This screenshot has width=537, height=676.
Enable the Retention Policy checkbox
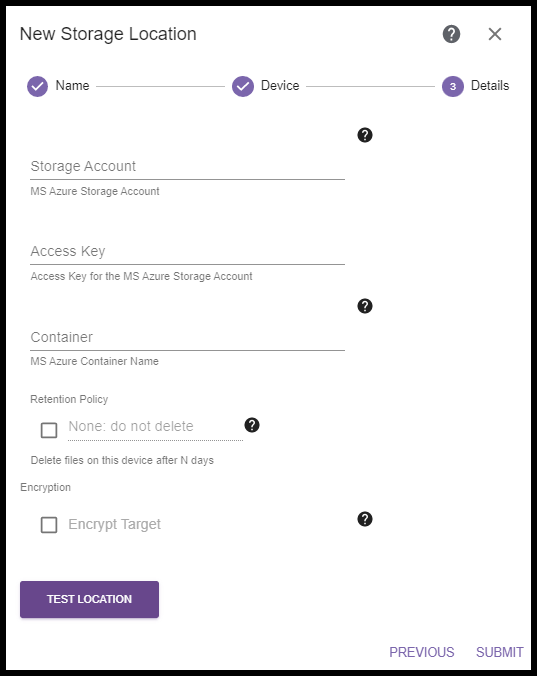point(49,430)
